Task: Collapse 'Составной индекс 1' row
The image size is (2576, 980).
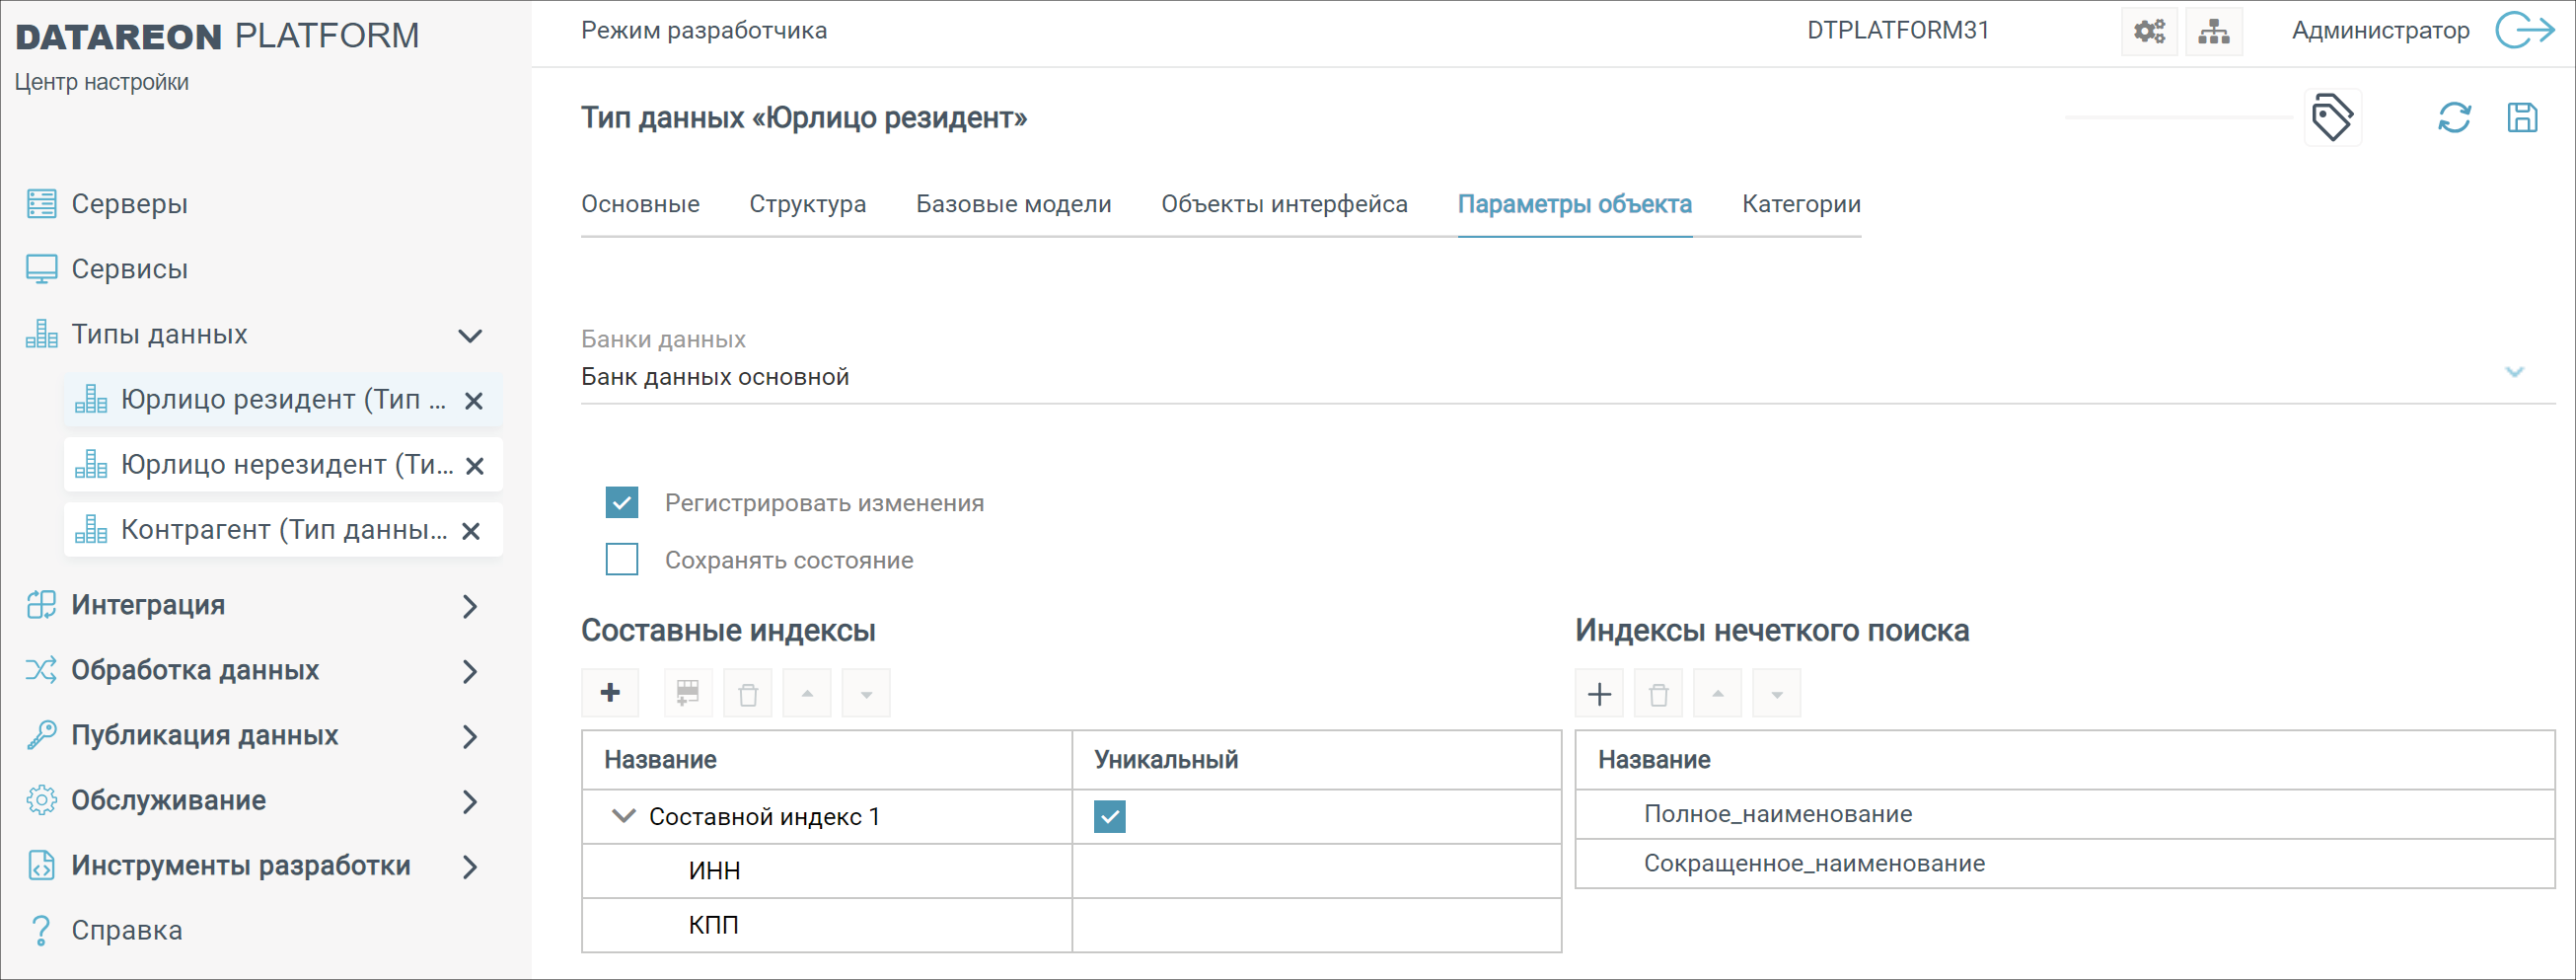Action: 621,816
